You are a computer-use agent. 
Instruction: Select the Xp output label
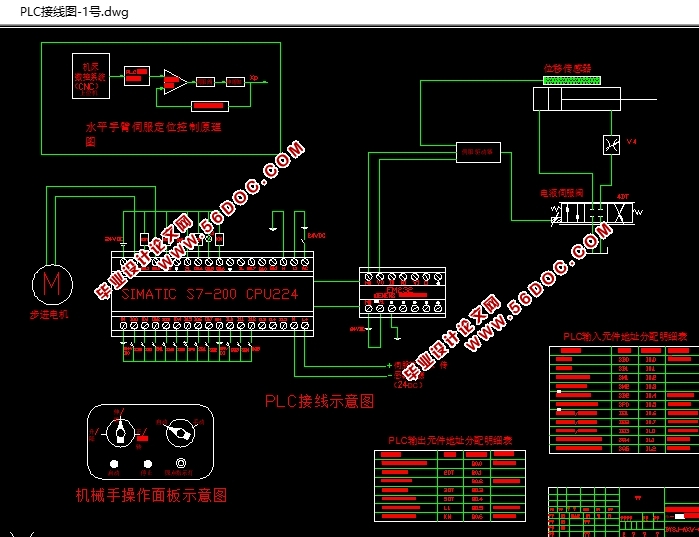click(254, 78)
